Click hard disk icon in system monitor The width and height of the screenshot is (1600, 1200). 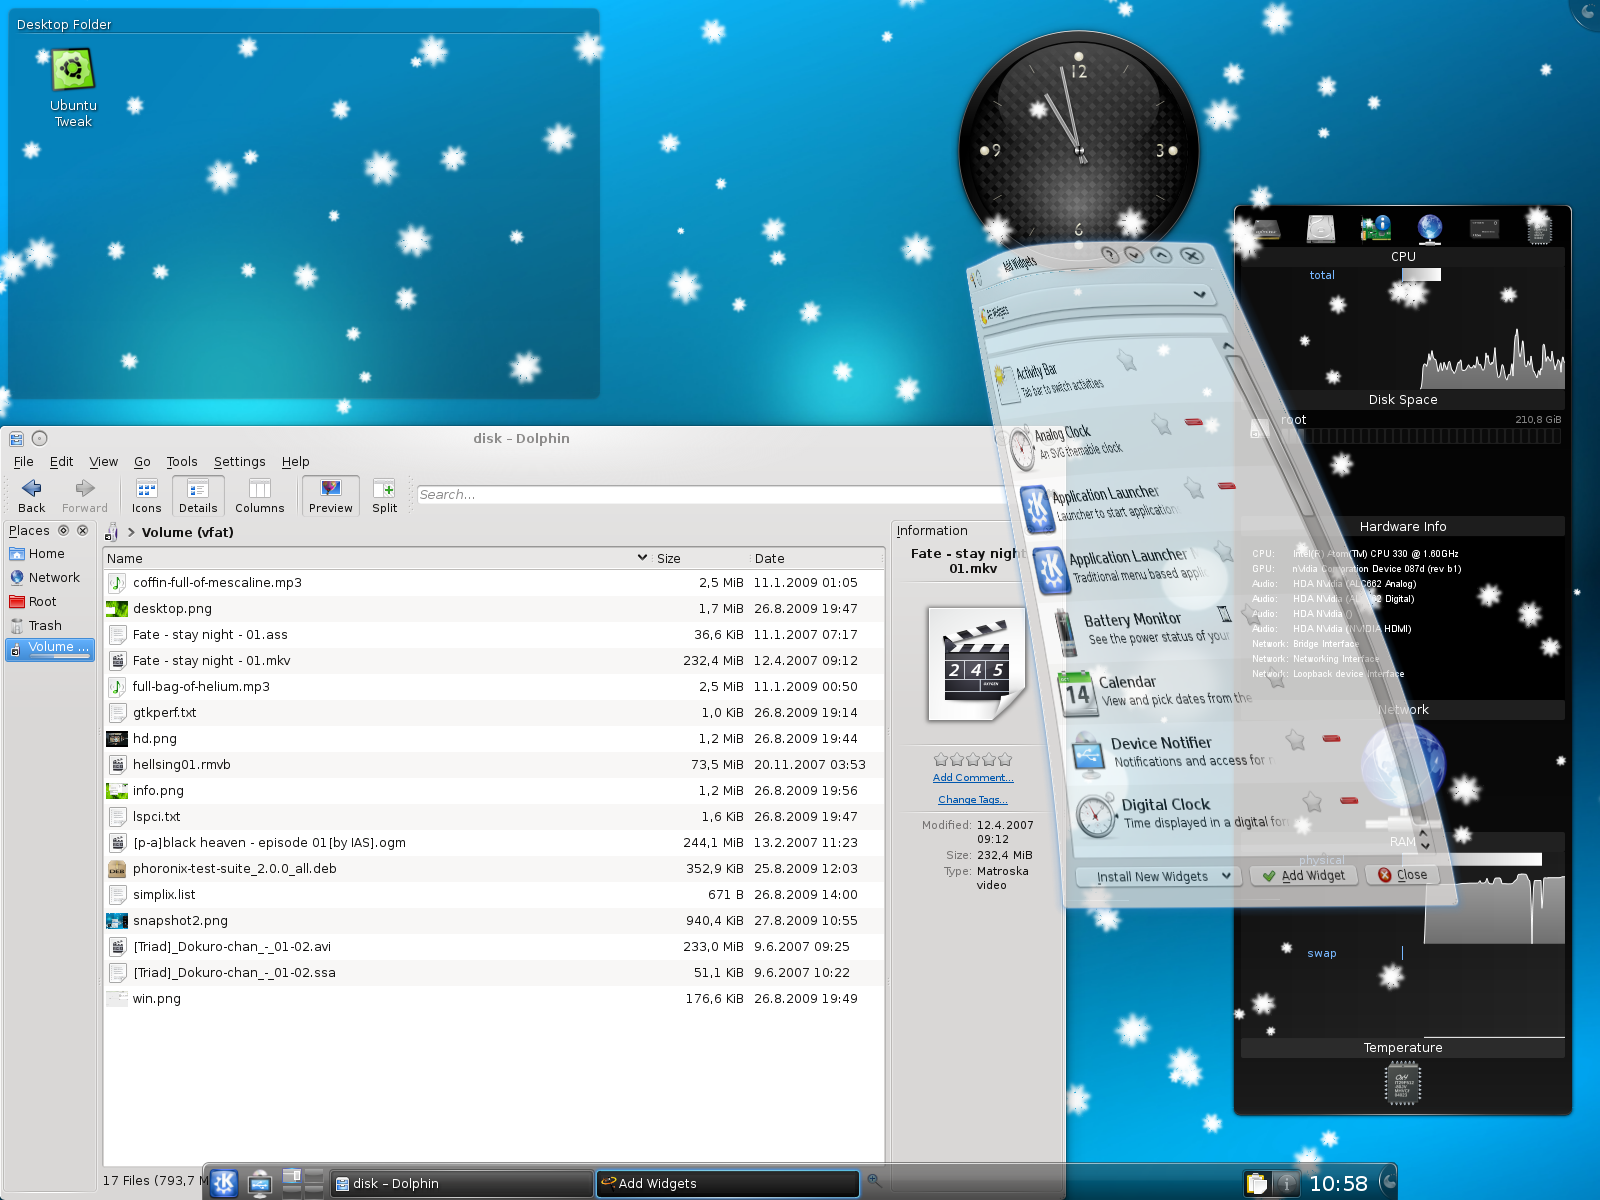pos(1320,229)
